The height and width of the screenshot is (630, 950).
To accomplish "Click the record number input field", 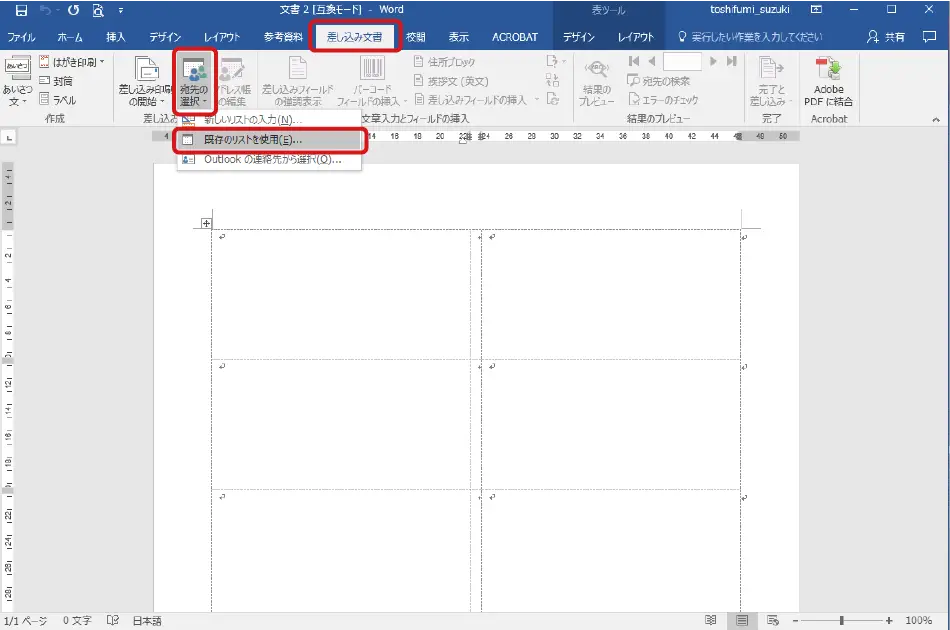I will pyautogui.click(x=682, y=61).
